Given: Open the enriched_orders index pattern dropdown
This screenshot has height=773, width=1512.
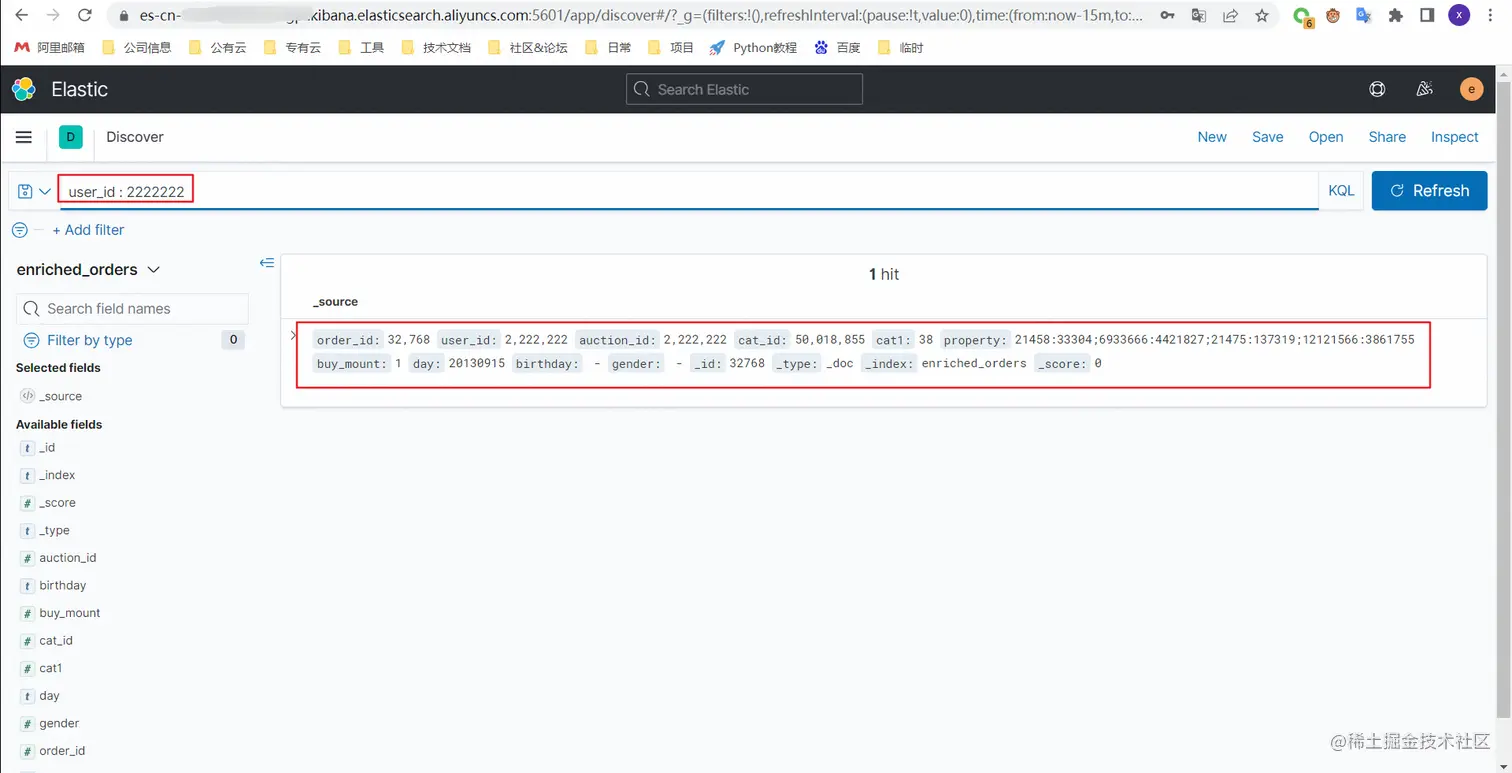Looking at the screenshot, I should 88,269.
